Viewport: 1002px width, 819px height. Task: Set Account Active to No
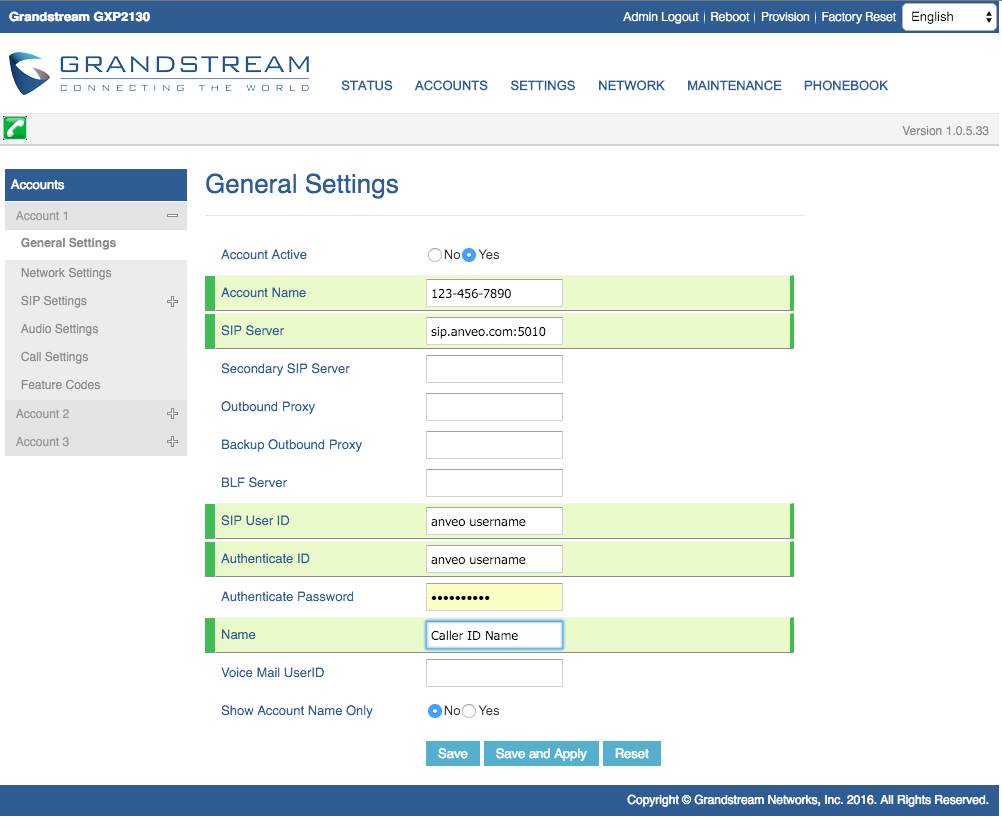coord(435,255)
